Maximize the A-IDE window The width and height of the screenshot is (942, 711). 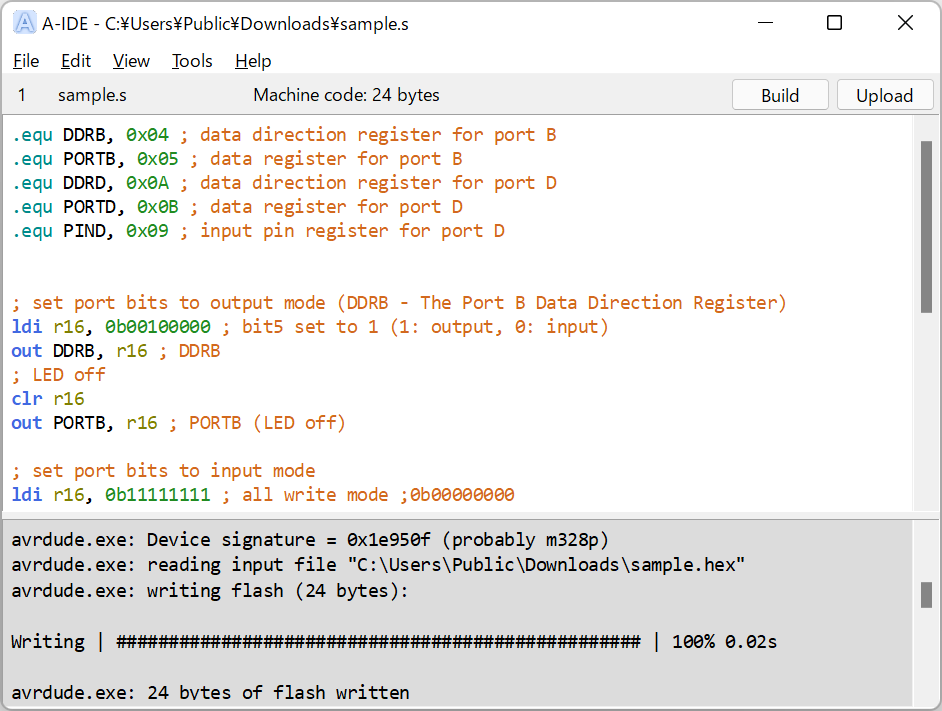[x=834, y=23]
